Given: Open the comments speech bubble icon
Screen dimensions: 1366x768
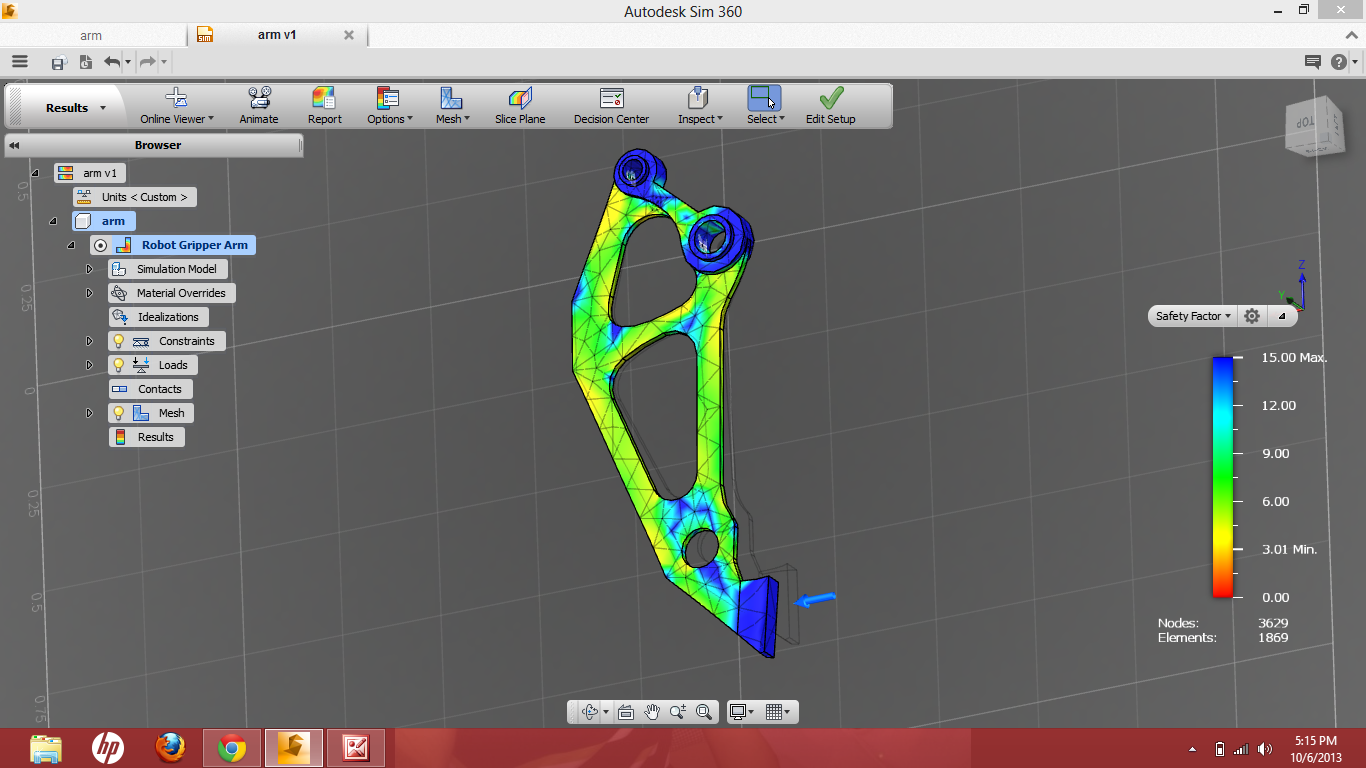Looking at the screenshot, I should pyautogui.click(x=1313, y=62).
